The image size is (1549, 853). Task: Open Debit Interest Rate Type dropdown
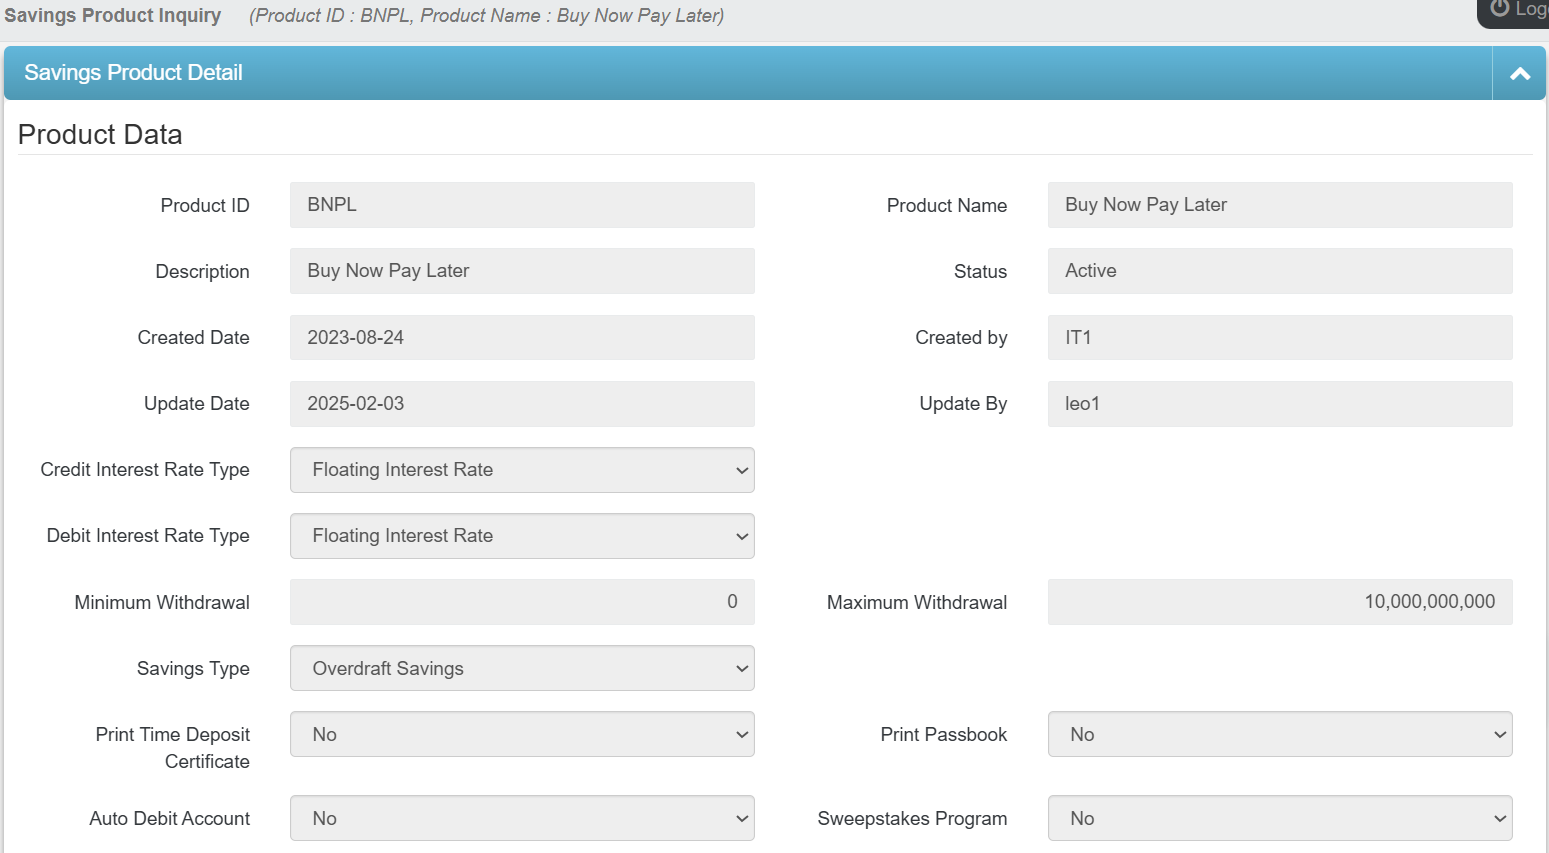click(x=521, y=536)
